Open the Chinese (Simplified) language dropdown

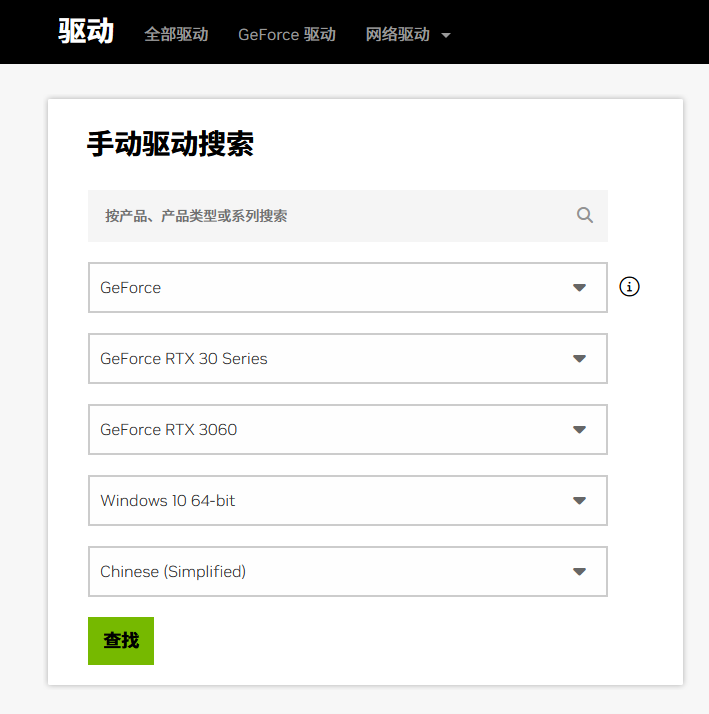point(348,571)
